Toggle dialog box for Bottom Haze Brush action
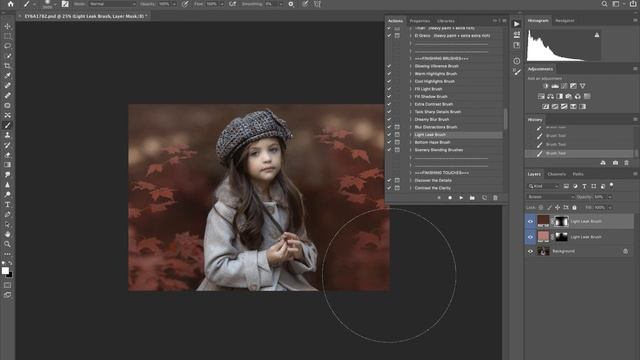The width and height of the screenshot is (640, 360). (x=397, y=142)
